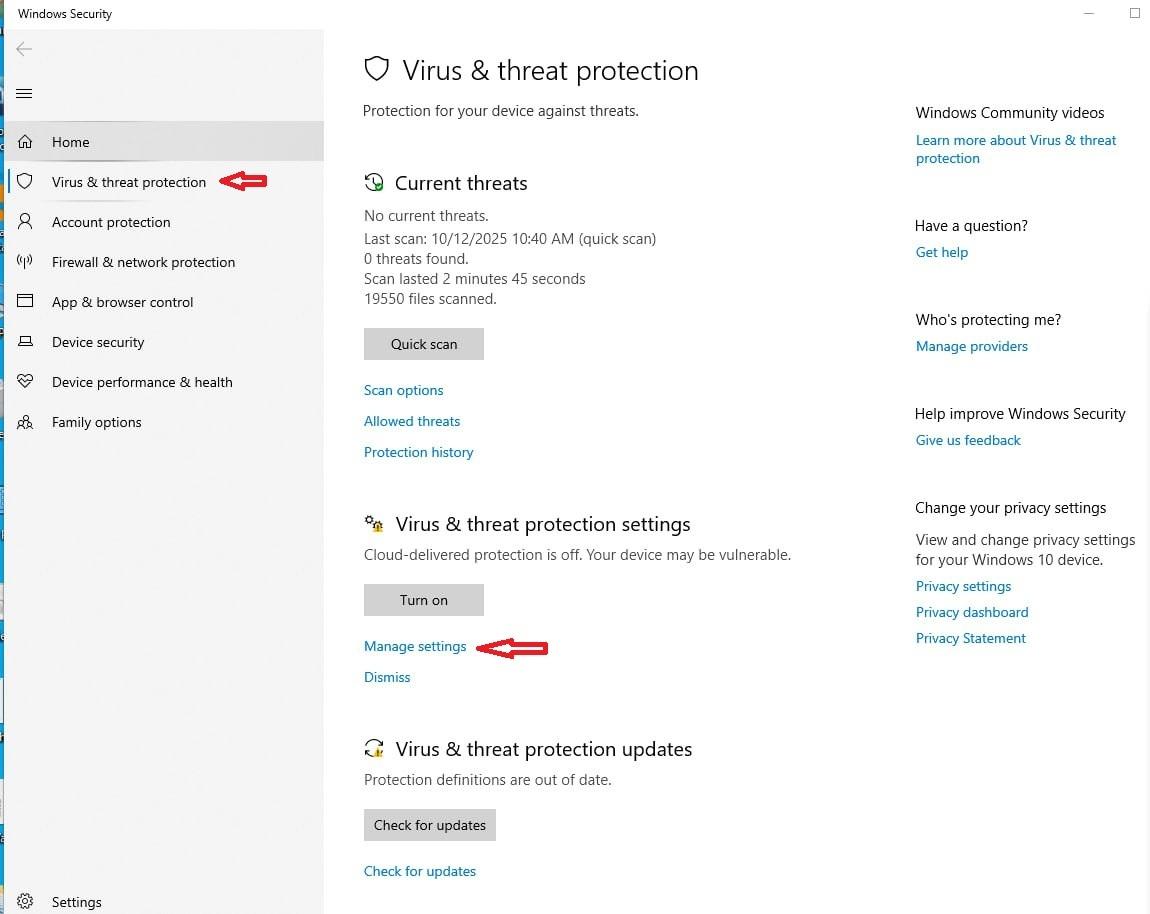Click the Virus & threat protection shield icon

(x=26, y=182)
